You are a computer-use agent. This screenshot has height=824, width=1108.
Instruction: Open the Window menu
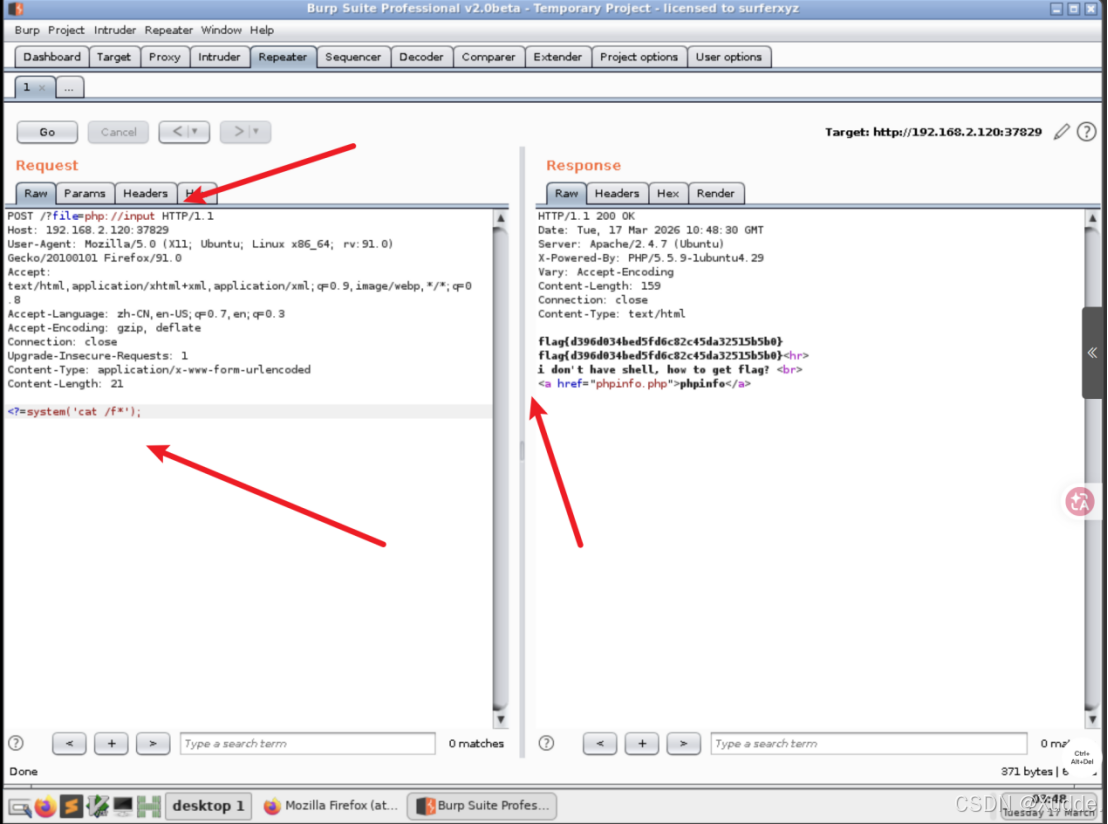pyautogui.click(x=220, y=30)
